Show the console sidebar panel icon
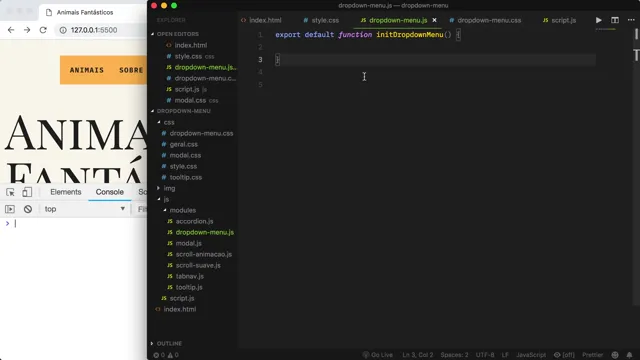This screenshot has width=640, height=360. point(10,209)
